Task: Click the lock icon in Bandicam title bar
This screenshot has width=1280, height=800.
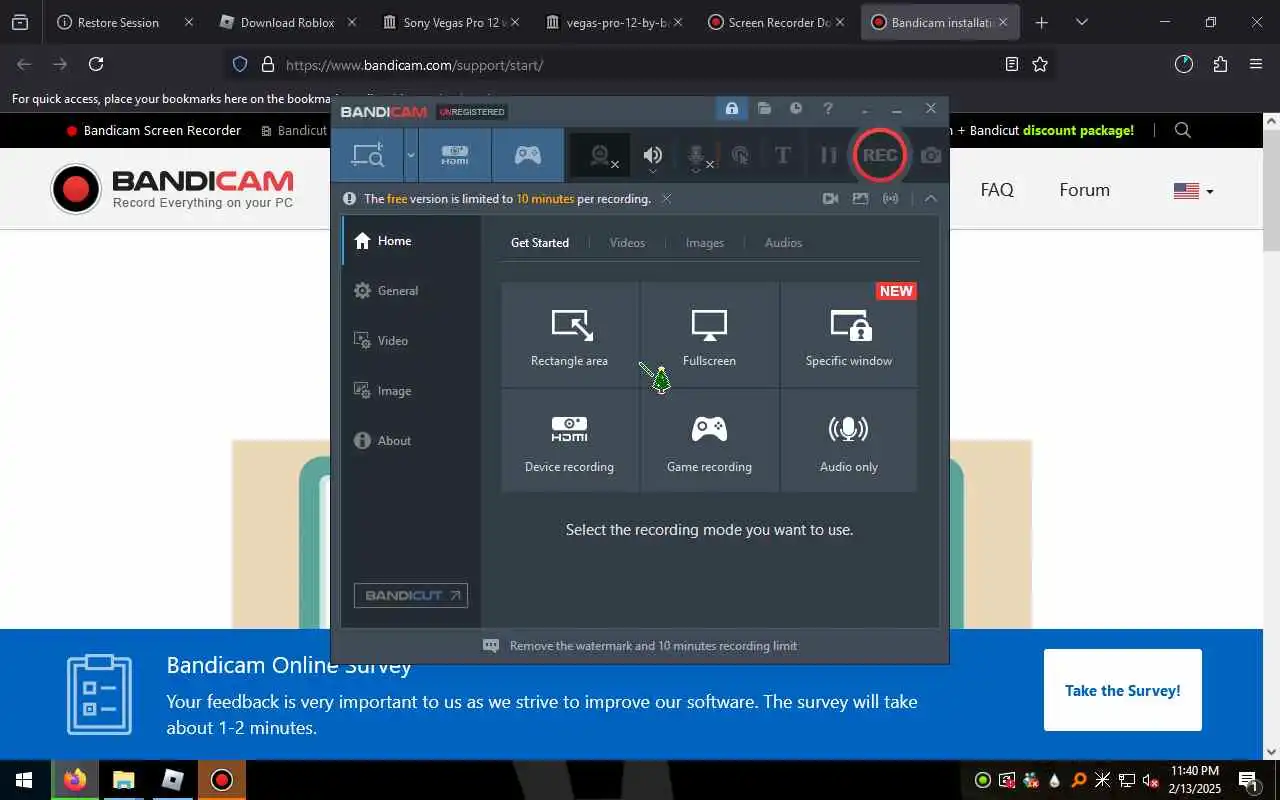Action: coord(732,108)
